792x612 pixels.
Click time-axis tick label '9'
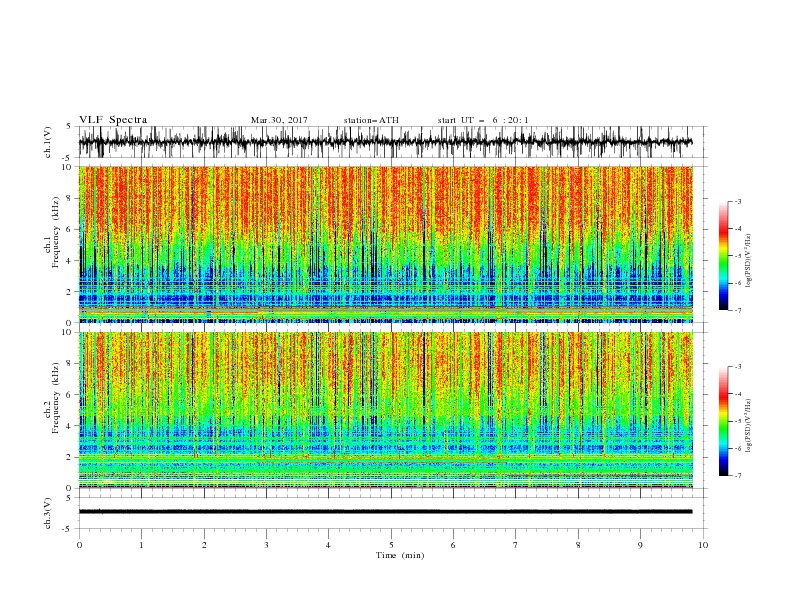pos(640,545)
